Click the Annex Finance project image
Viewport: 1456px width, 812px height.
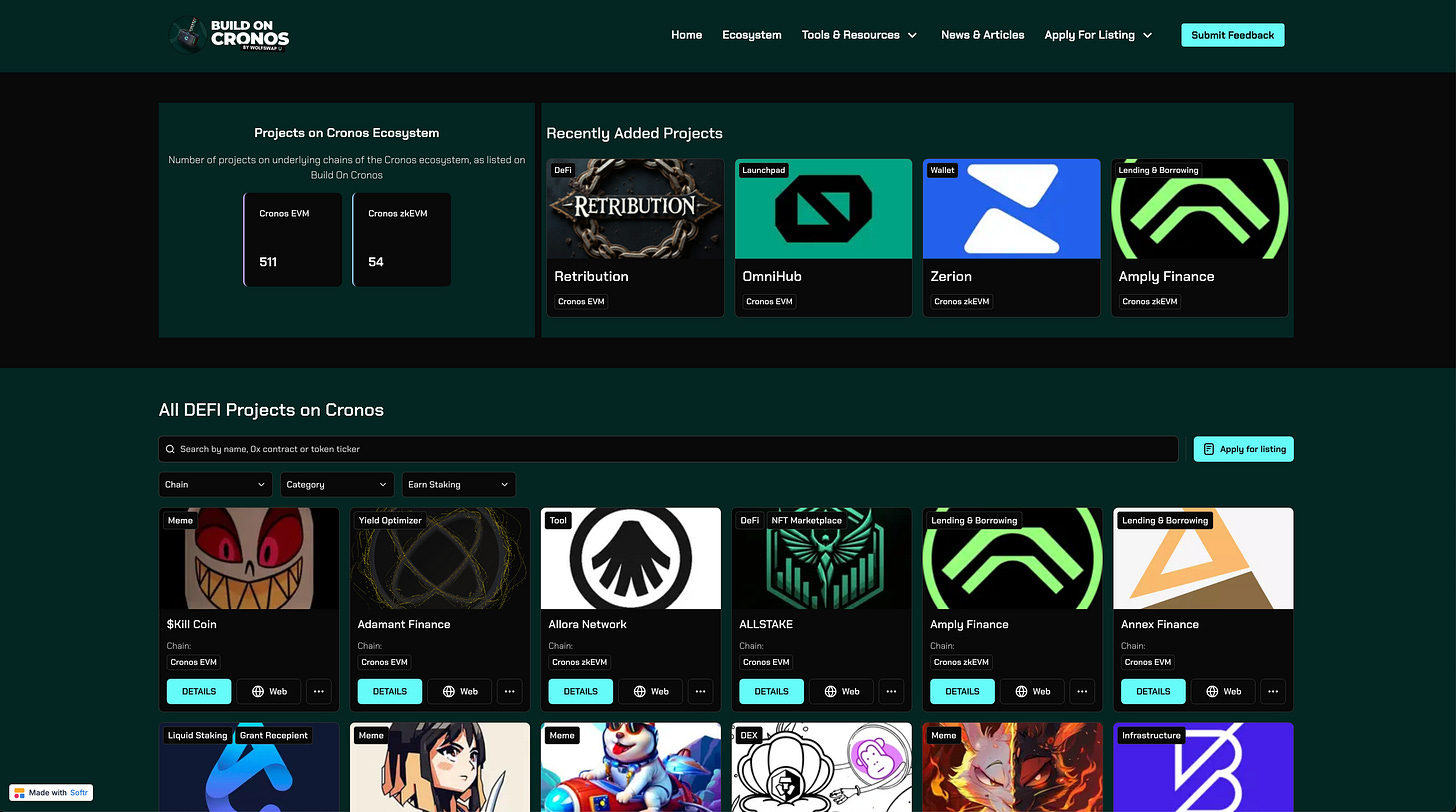[1203, 558]
